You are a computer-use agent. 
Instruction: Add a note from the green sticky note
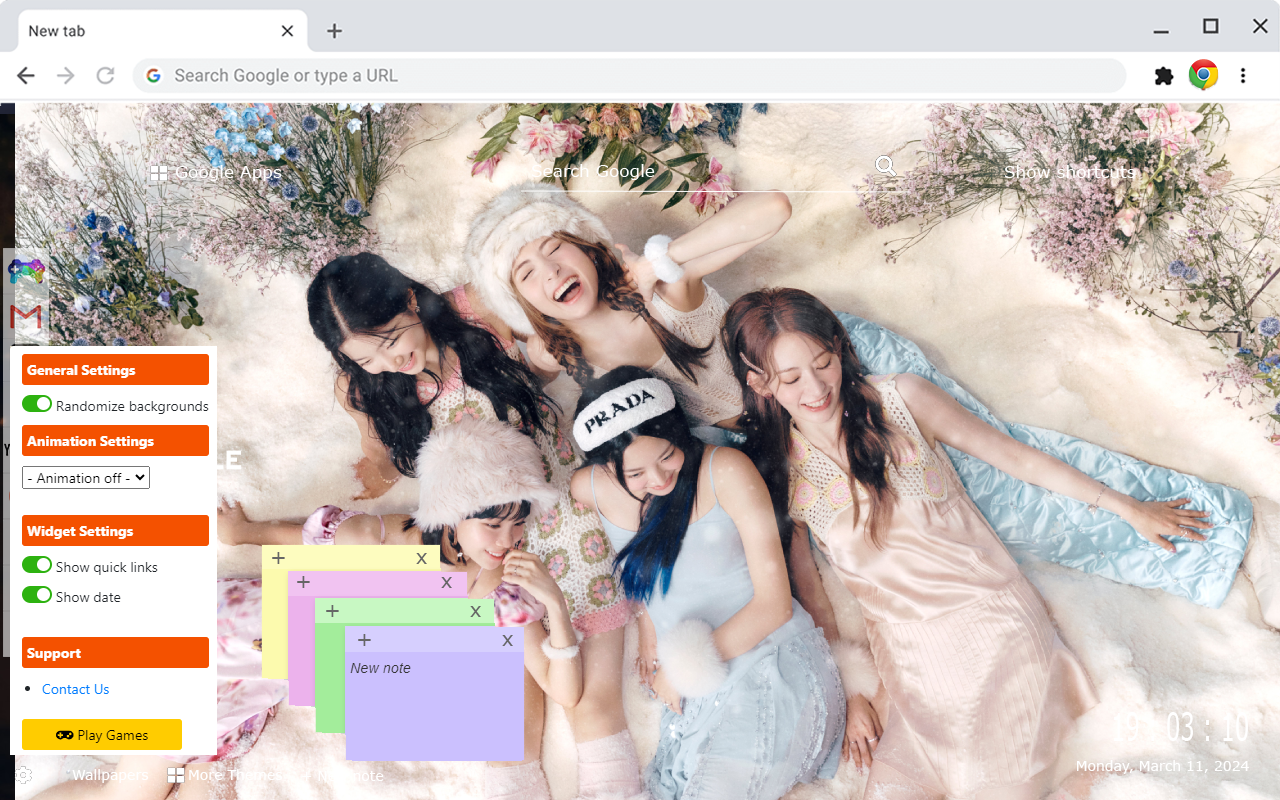pyautogui.click(x=332, y=611)
